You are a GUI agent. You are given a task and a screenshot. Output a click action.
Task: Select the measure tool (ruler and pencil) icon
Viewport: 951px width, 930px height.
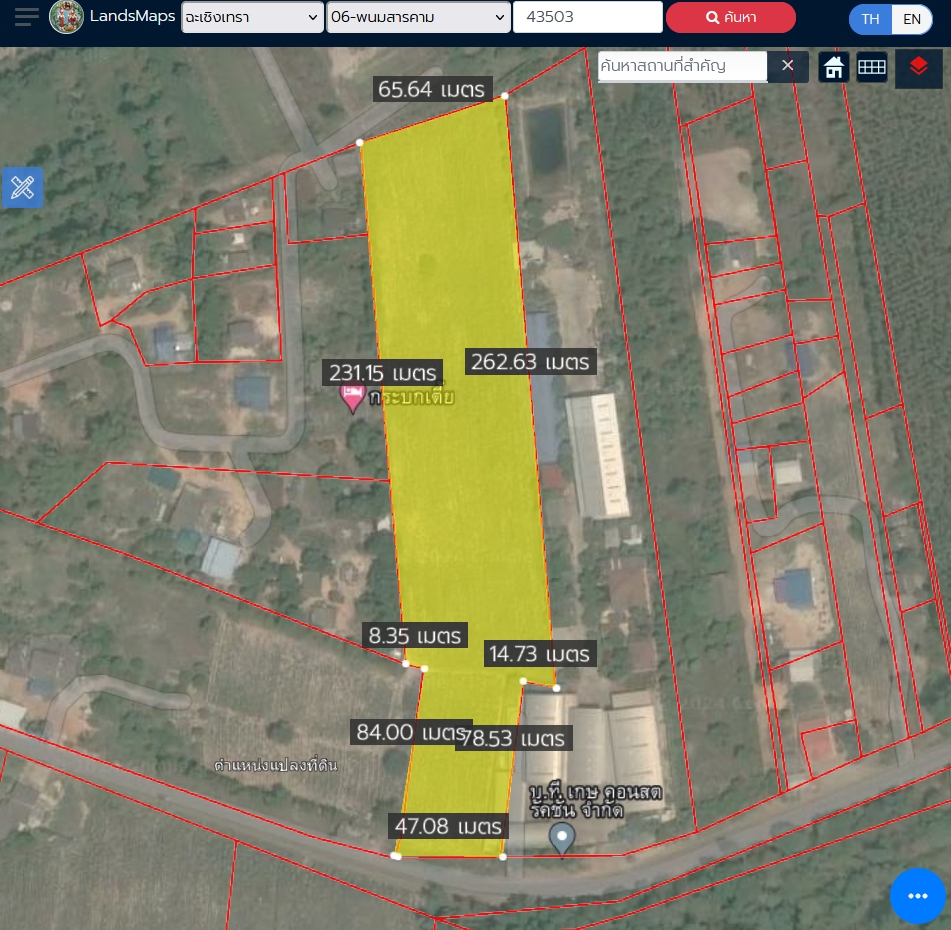[x=22, y=187]
